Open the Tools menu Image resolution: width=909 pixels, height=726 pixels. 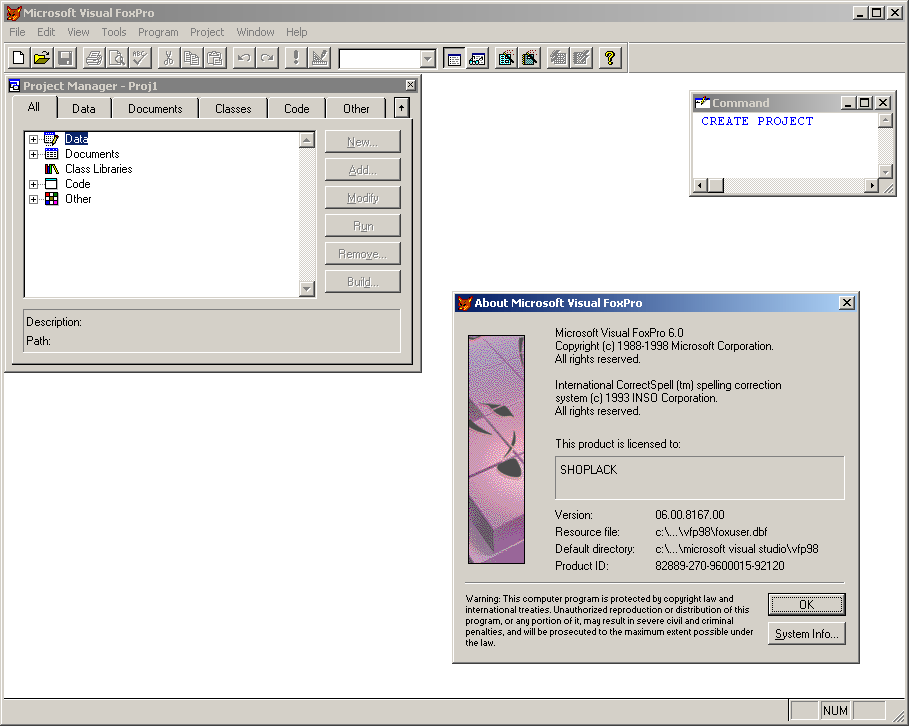coord(114,32)
